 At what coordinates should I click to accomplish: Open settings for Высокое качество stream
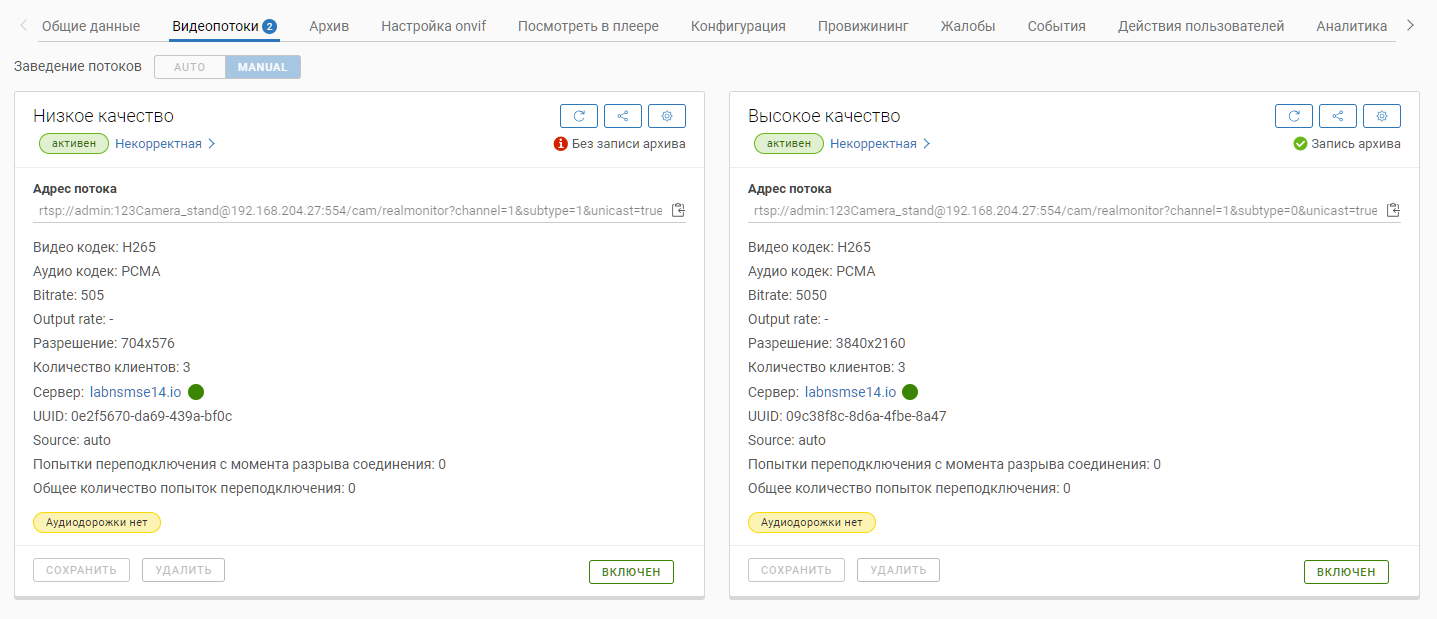tap(1382, 116)
